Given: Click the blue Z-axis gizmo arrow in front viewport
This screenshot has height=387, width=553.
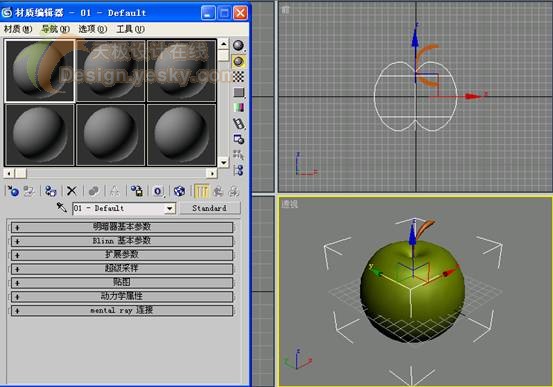Looking at the screenshot, I should 415,39.
